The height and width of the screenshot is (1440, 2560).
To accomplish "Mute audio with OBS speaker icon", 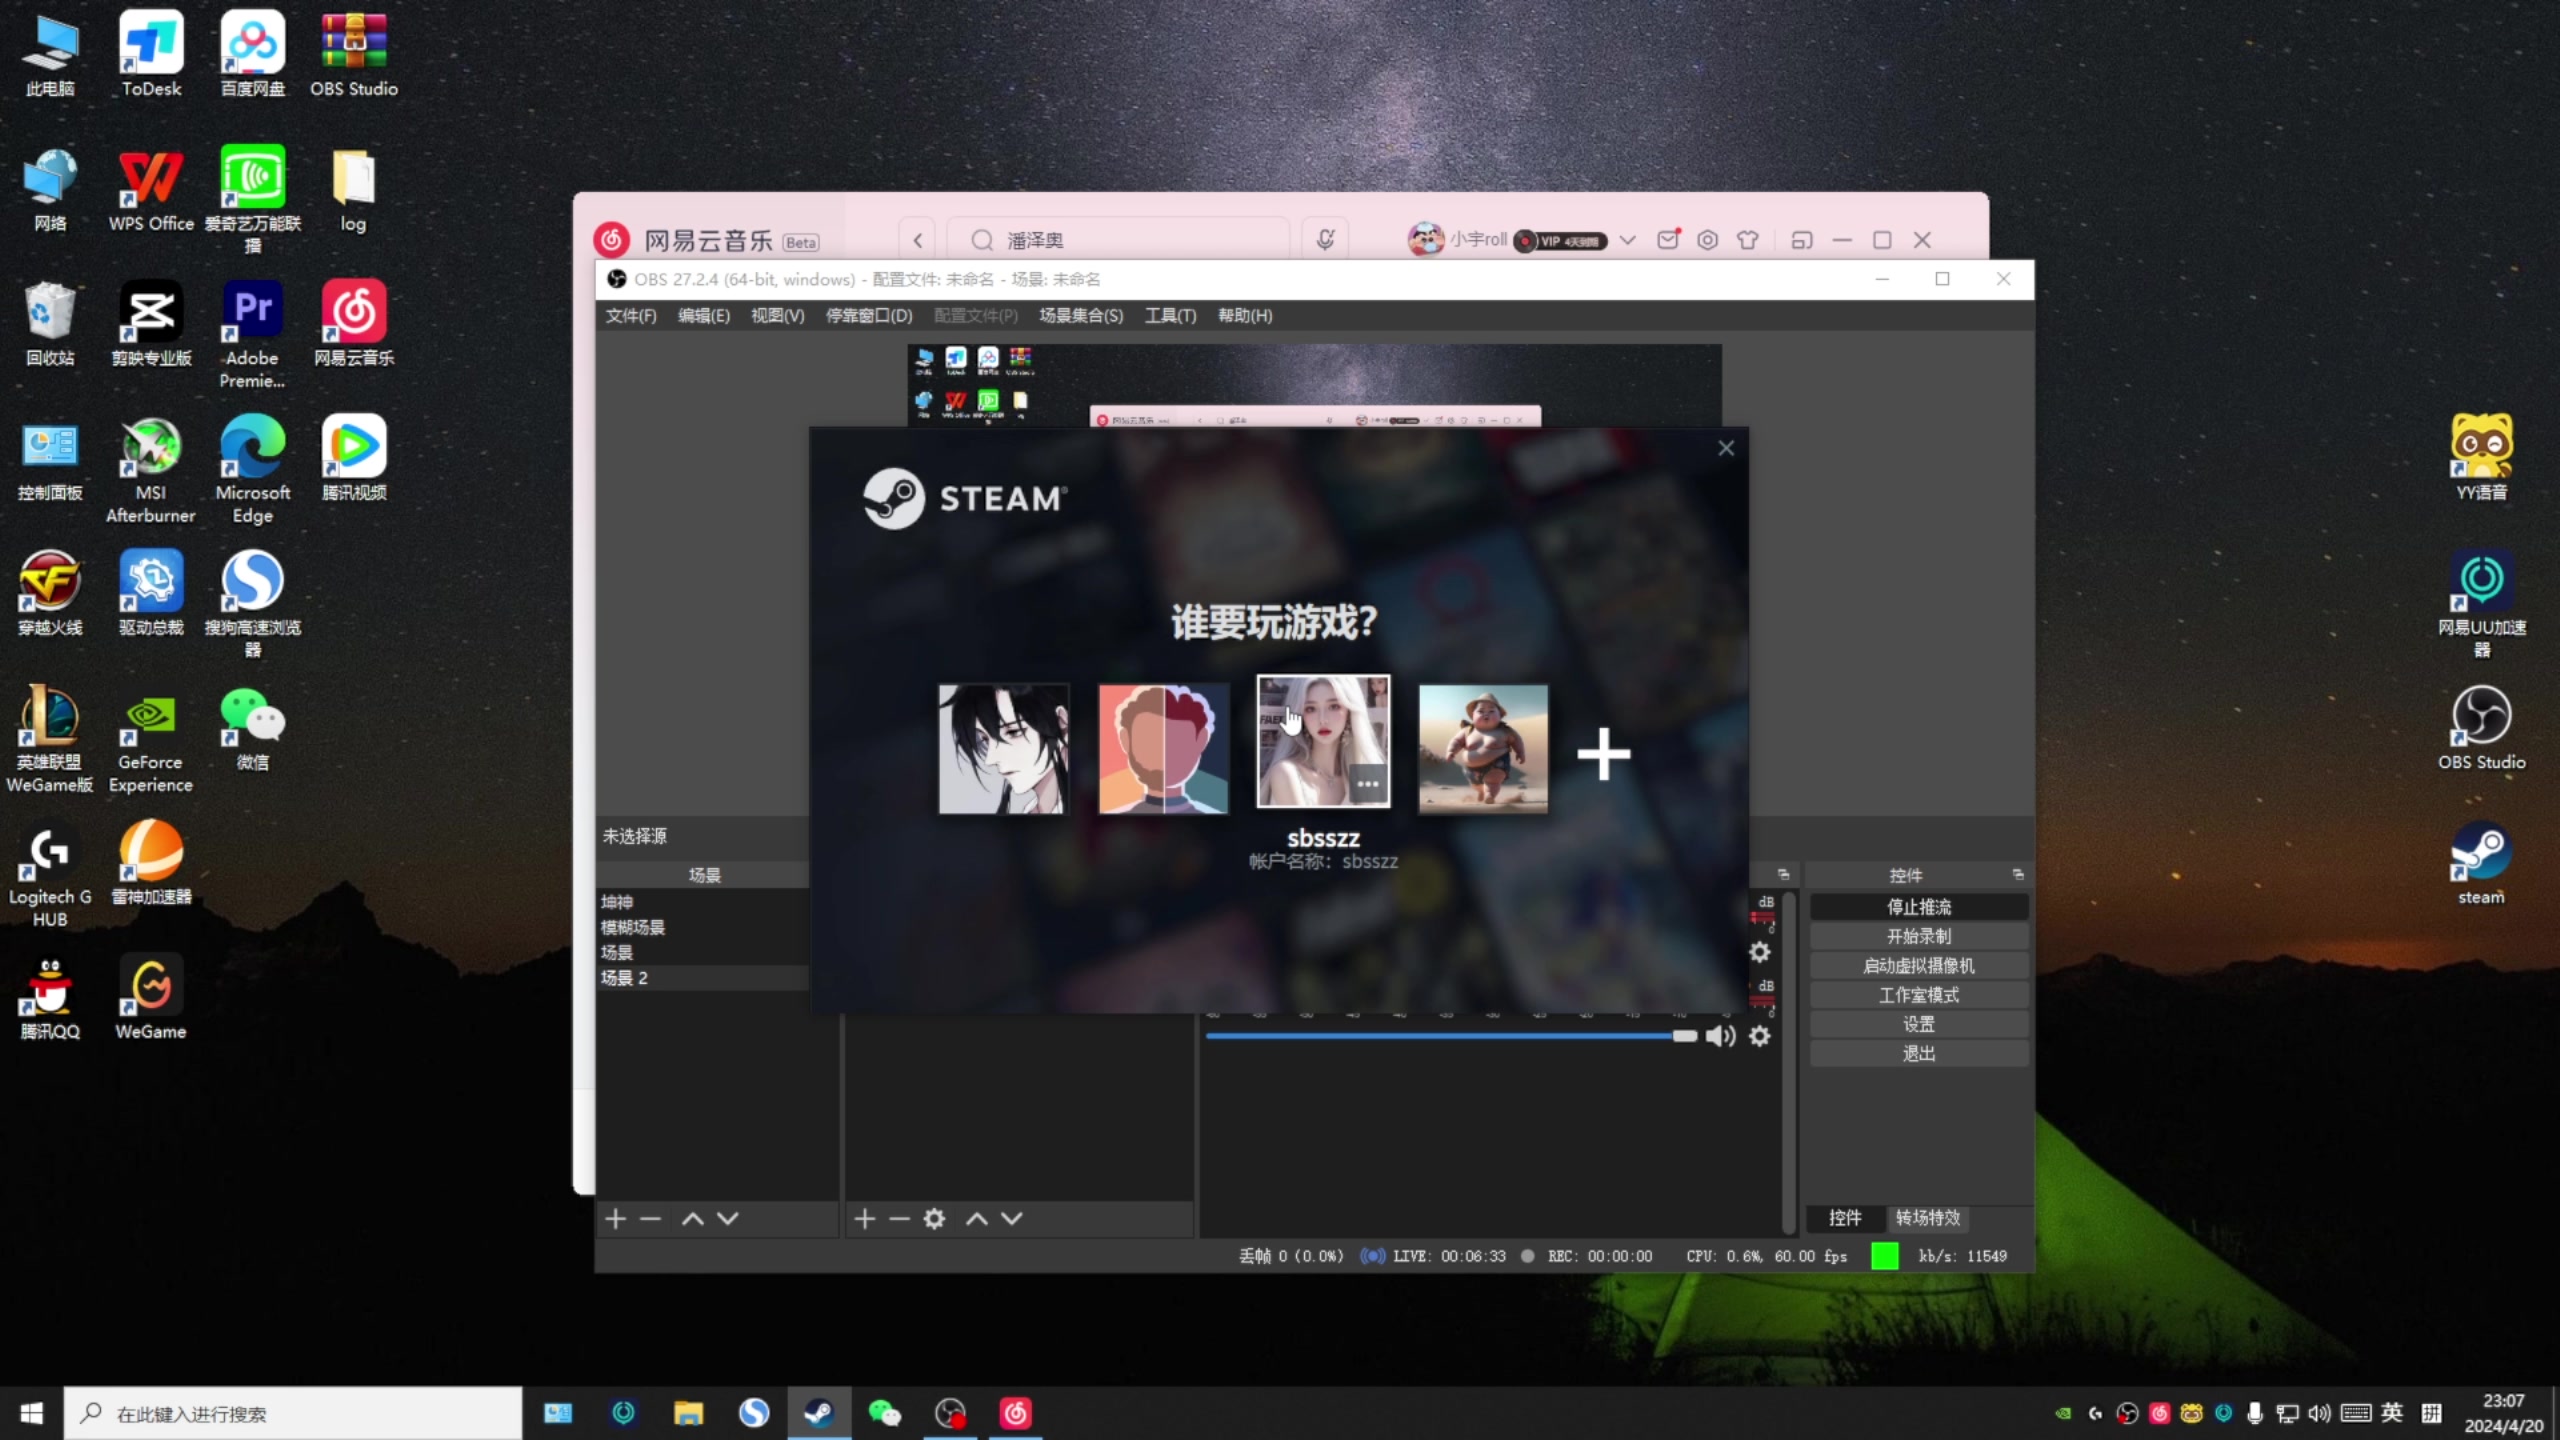I will (1720, 1036).
